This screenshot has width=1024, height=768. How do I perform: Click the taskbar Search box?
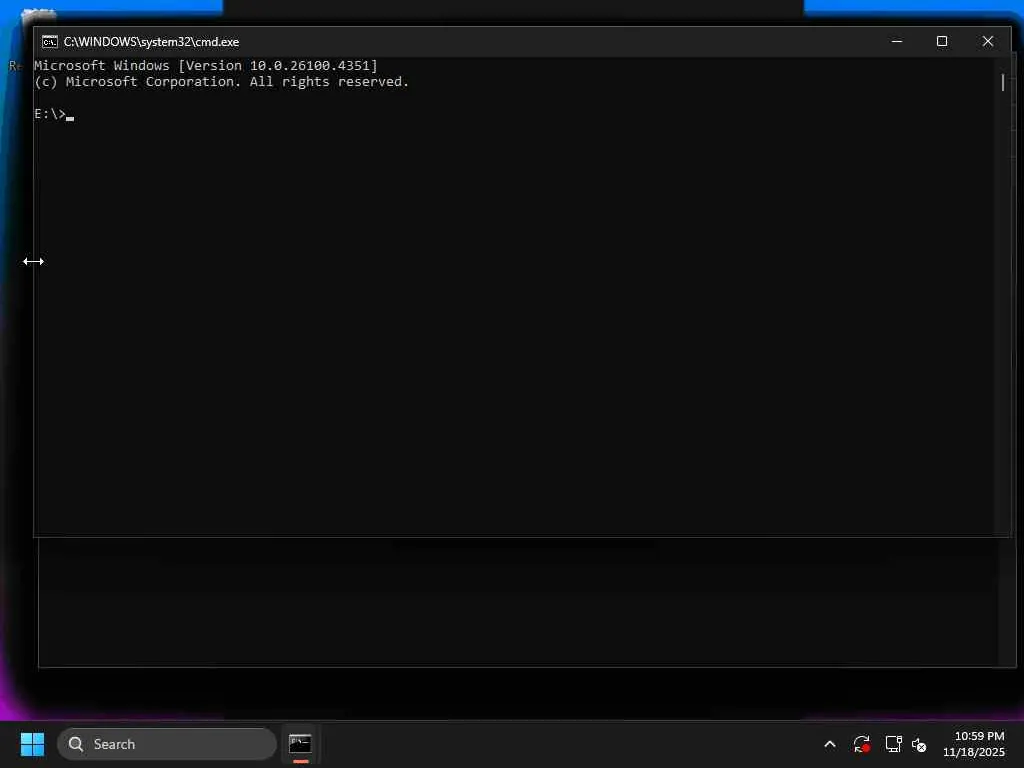pyautogui.click(x=167, y=744)
